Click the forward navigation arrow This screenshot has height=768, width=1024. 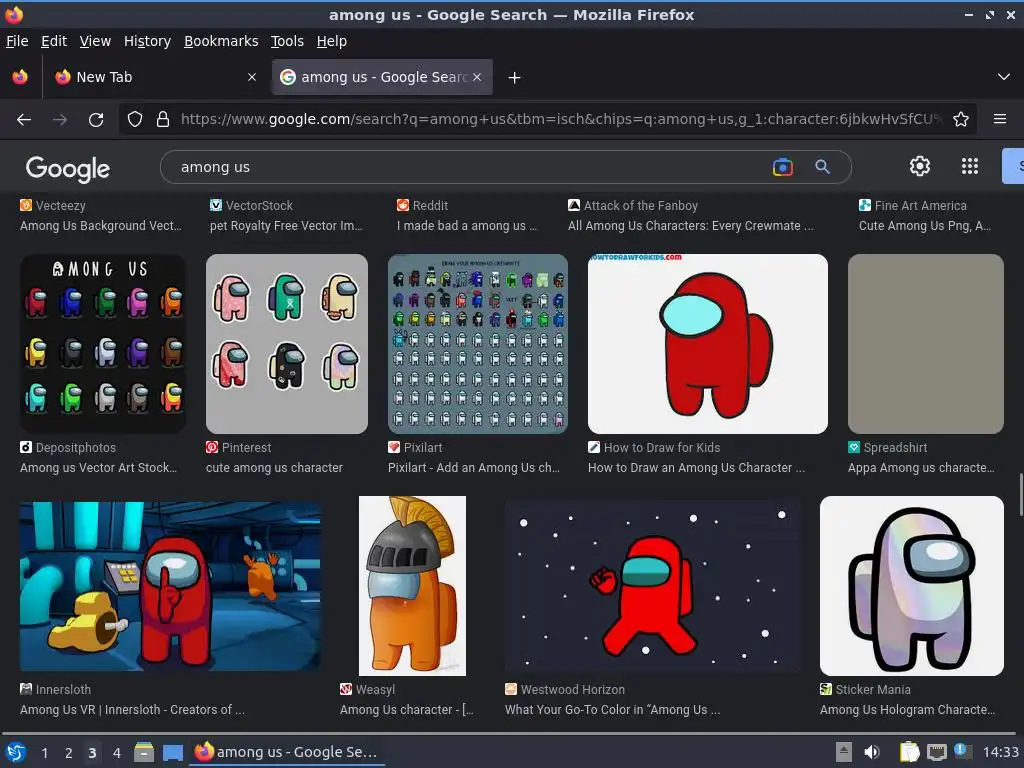[x=59, y=120]
